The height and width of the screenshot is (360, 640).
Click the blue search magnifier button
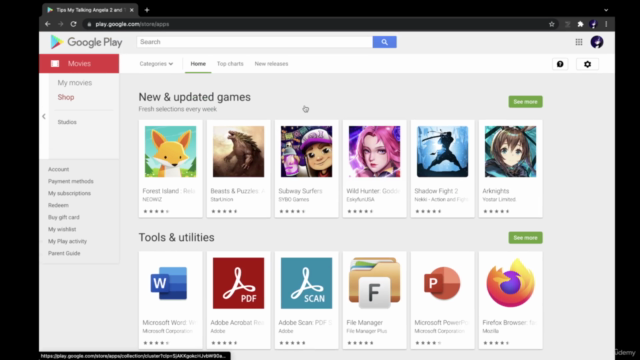coord(384,42)
